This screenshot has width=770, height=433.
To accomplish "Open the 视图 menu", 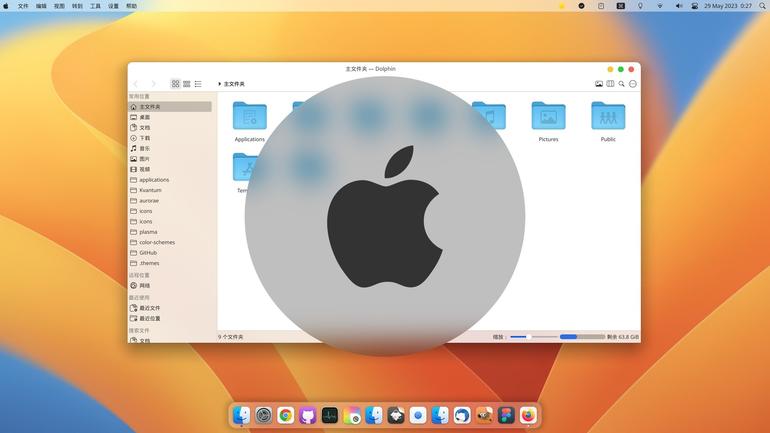I will point(59,6).
